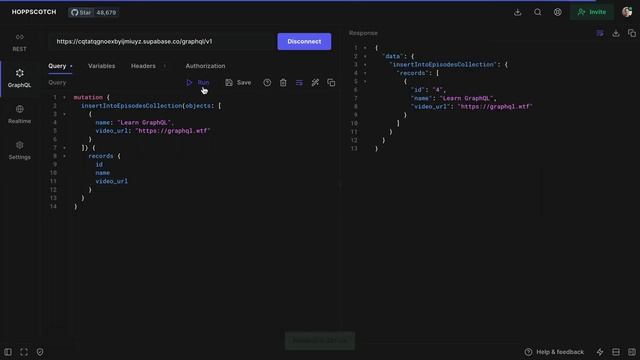
Task: Collapse the object block on query line 3
Action: click(64, 114)
